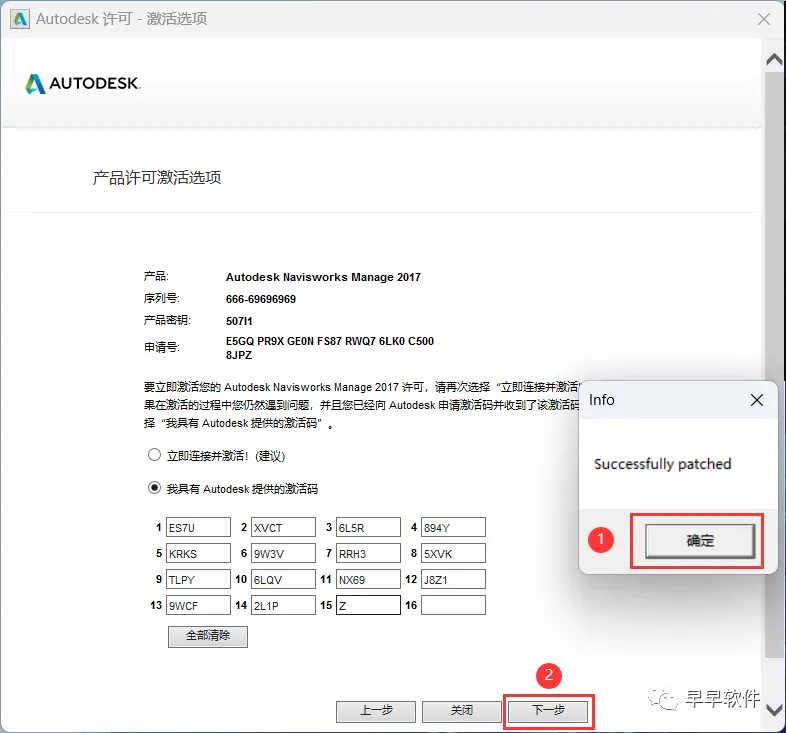Click scrollbar down arrow
The width and height of the screenshot is (786, 733).
(x=774, y=710)
